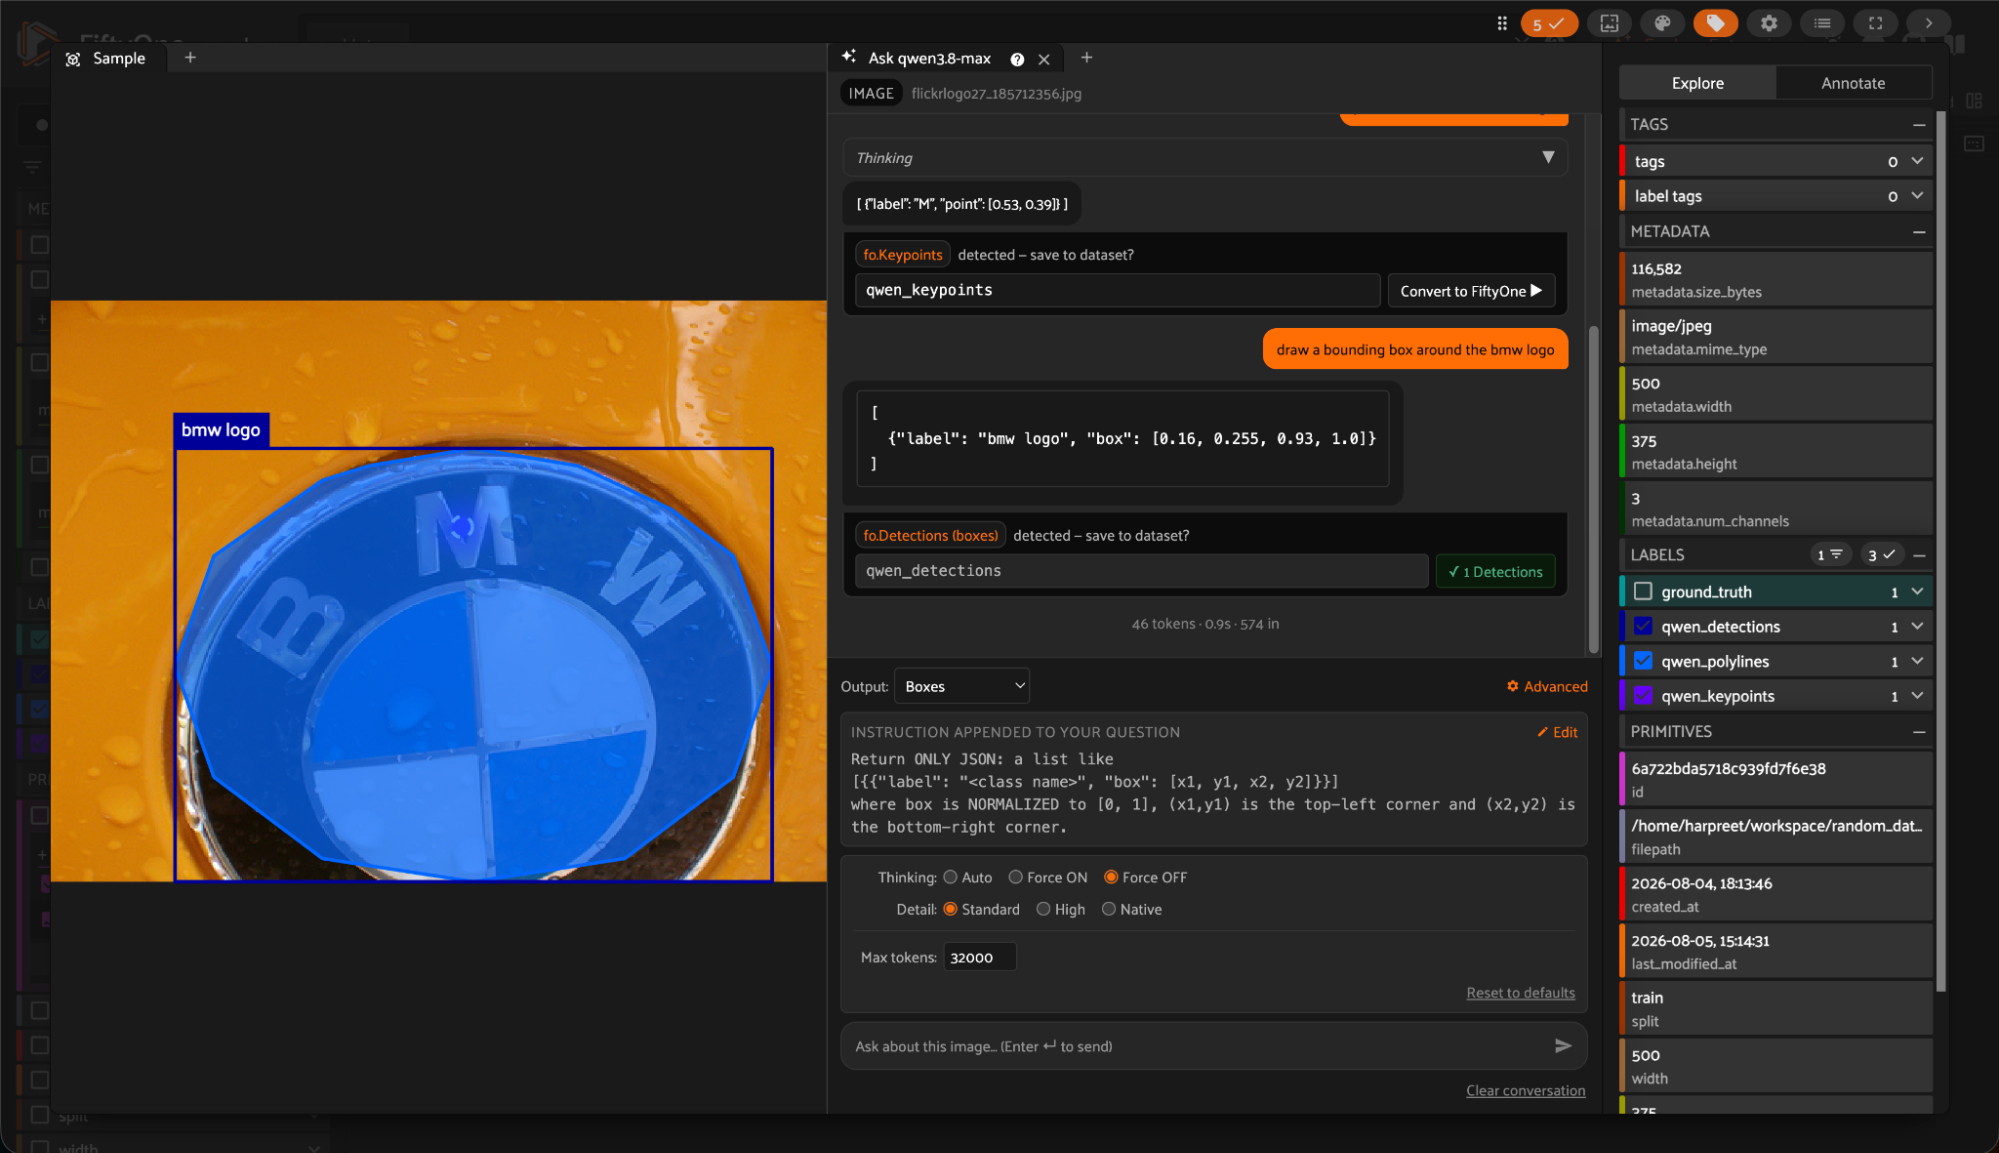The width and height of the screenshot is (1999, 1153).
Task: Uncheck the qwen_polylines label checkbox
Action: [1642, 661]
